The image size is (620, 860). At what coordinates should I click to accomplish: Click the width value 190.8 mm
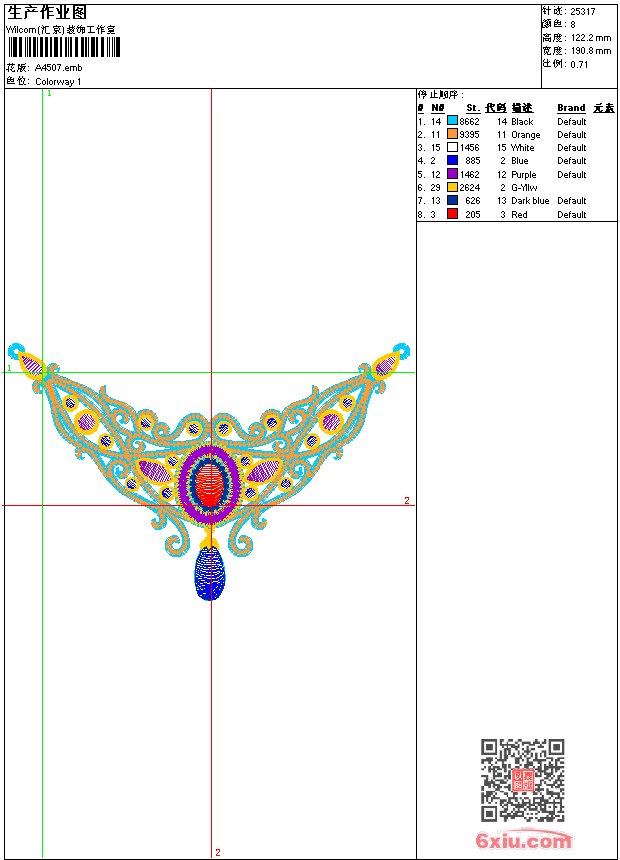591,51
